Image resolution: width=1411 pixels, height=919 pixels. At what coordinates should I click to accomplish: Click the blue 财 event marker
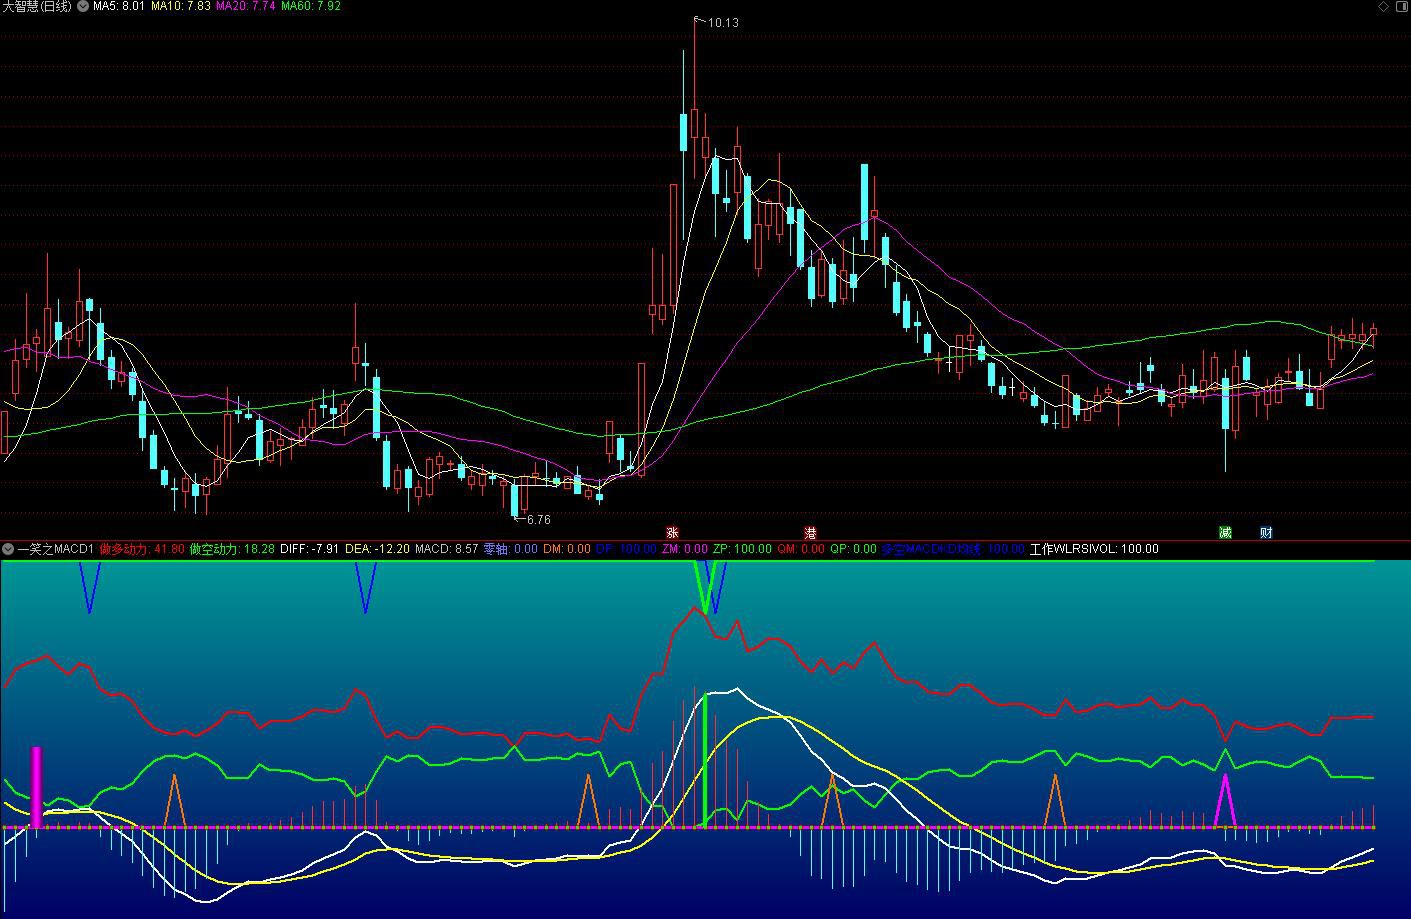click(1266, 533)
